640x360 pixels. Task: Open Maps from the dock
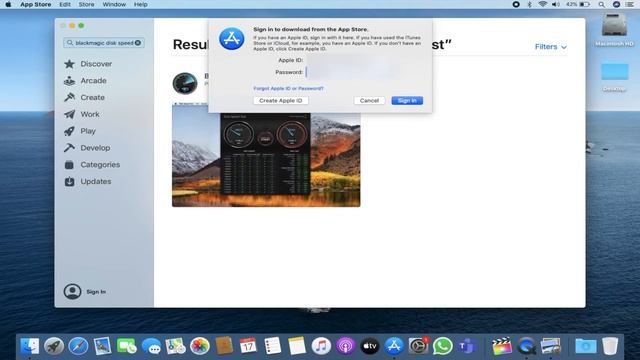pyautogui.click(x=176, y=346)
